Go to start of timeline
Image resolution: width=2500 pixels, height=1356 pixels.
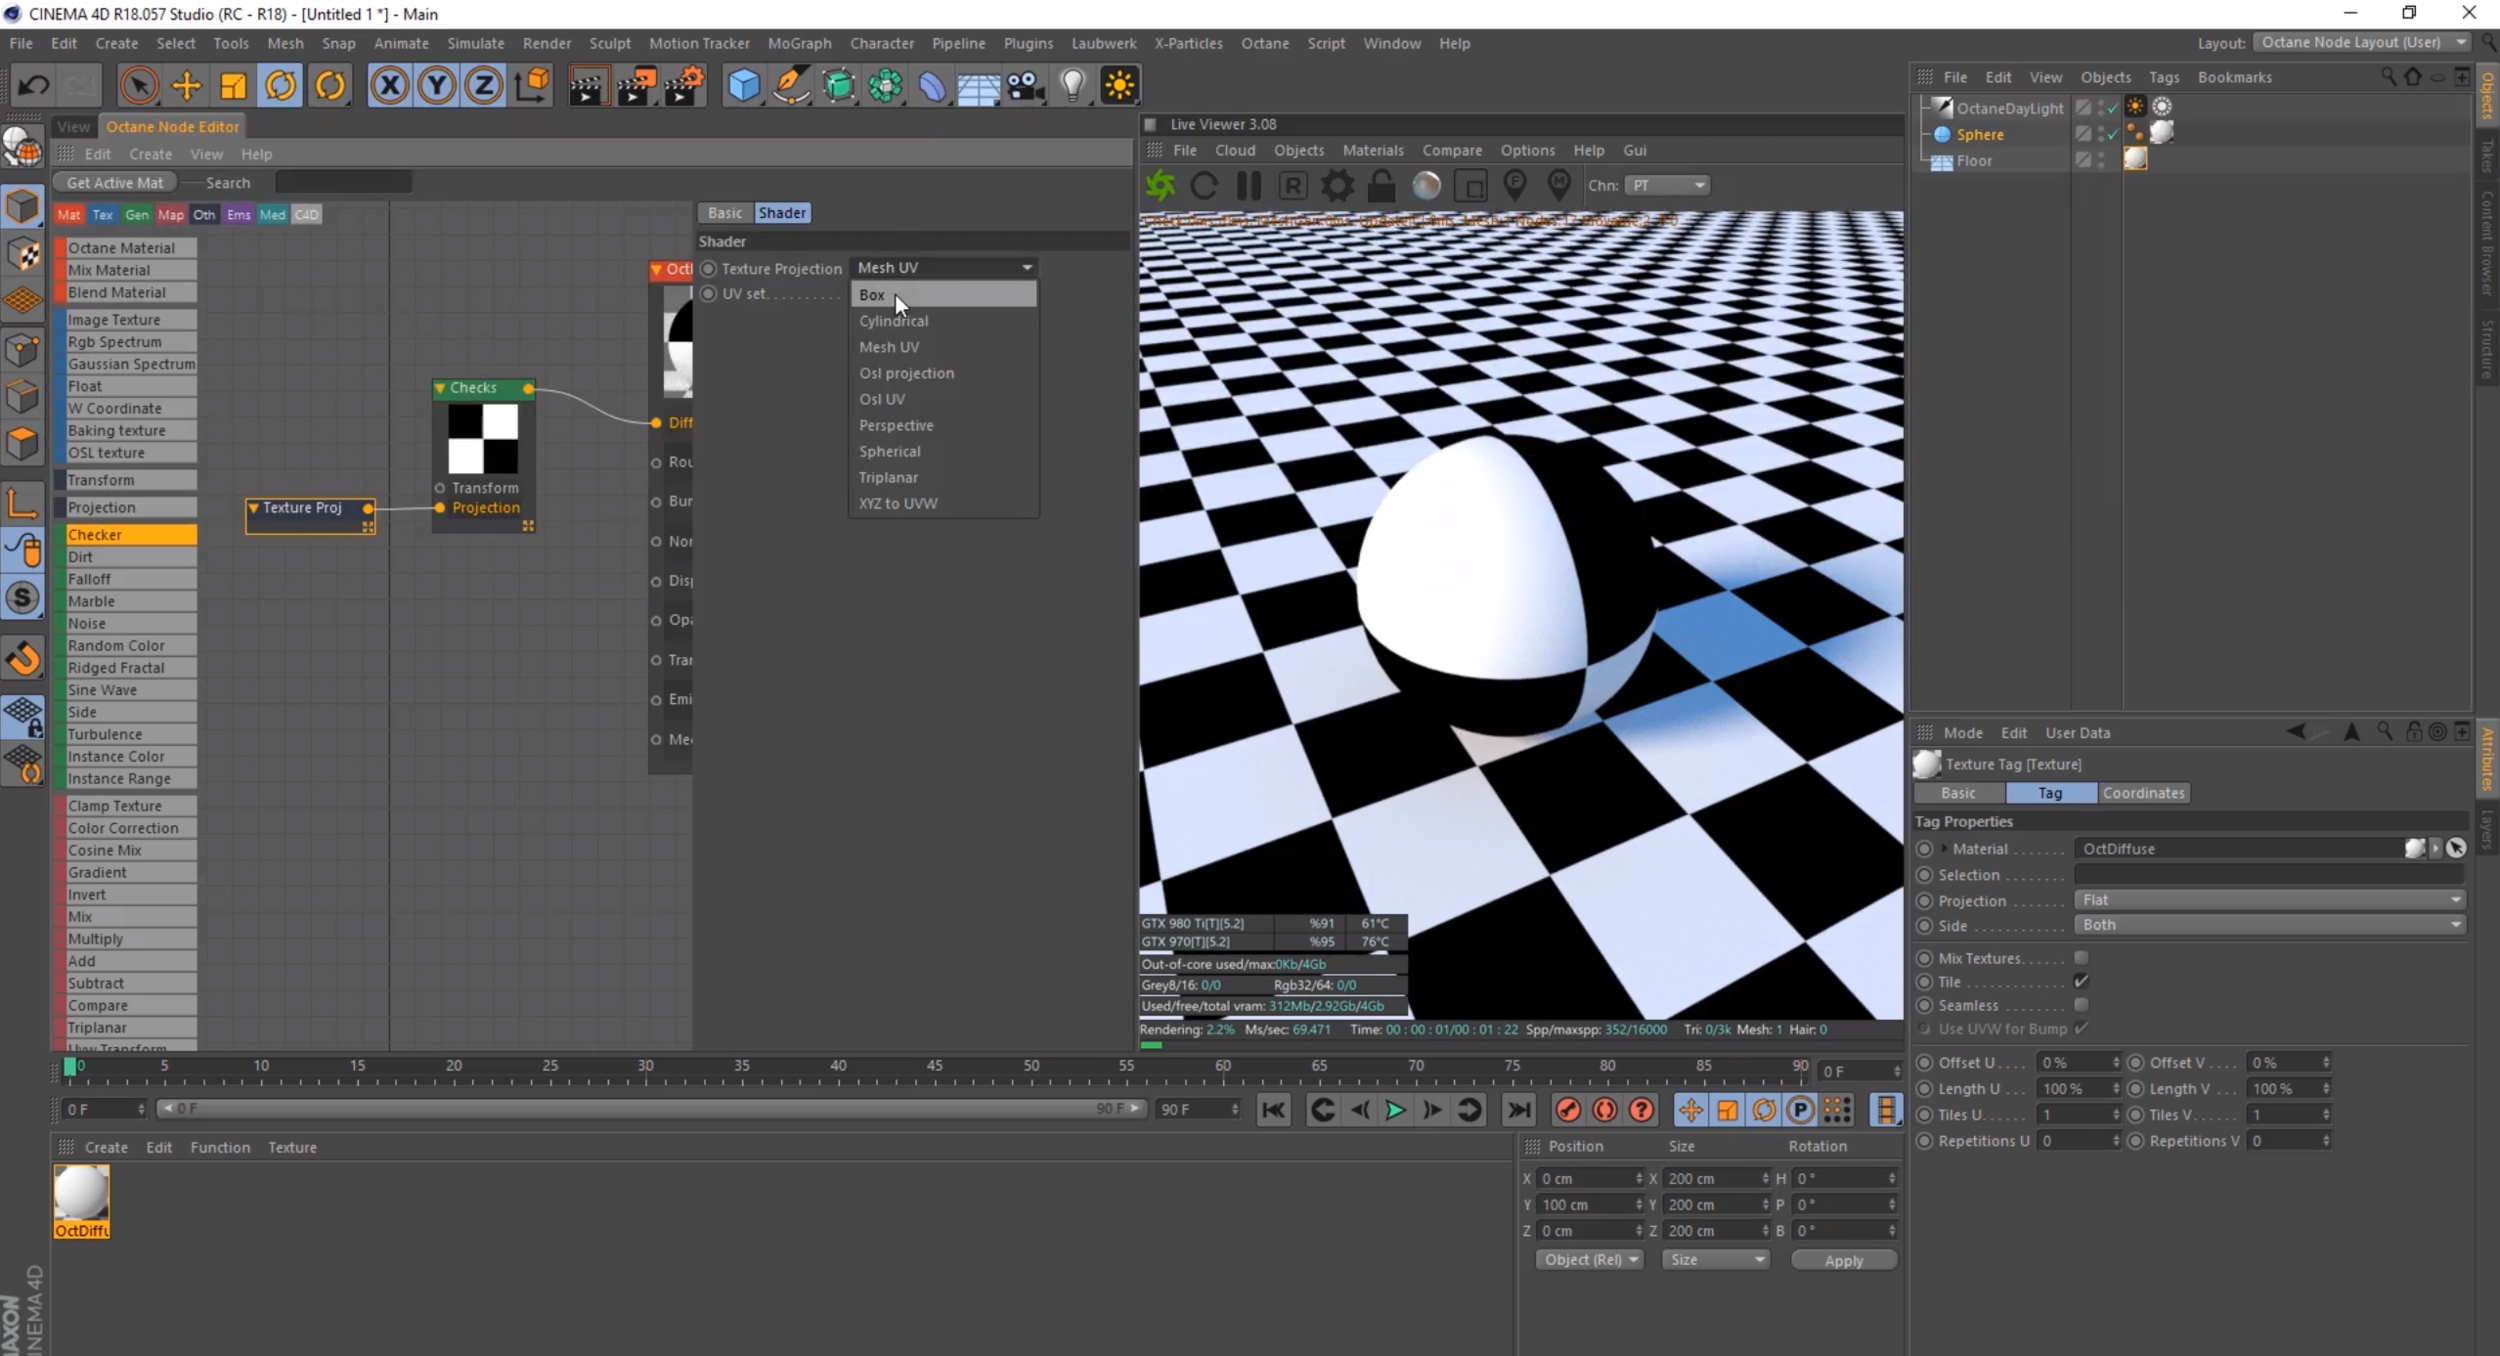pyautogui.click(x=1273, y=1110)
